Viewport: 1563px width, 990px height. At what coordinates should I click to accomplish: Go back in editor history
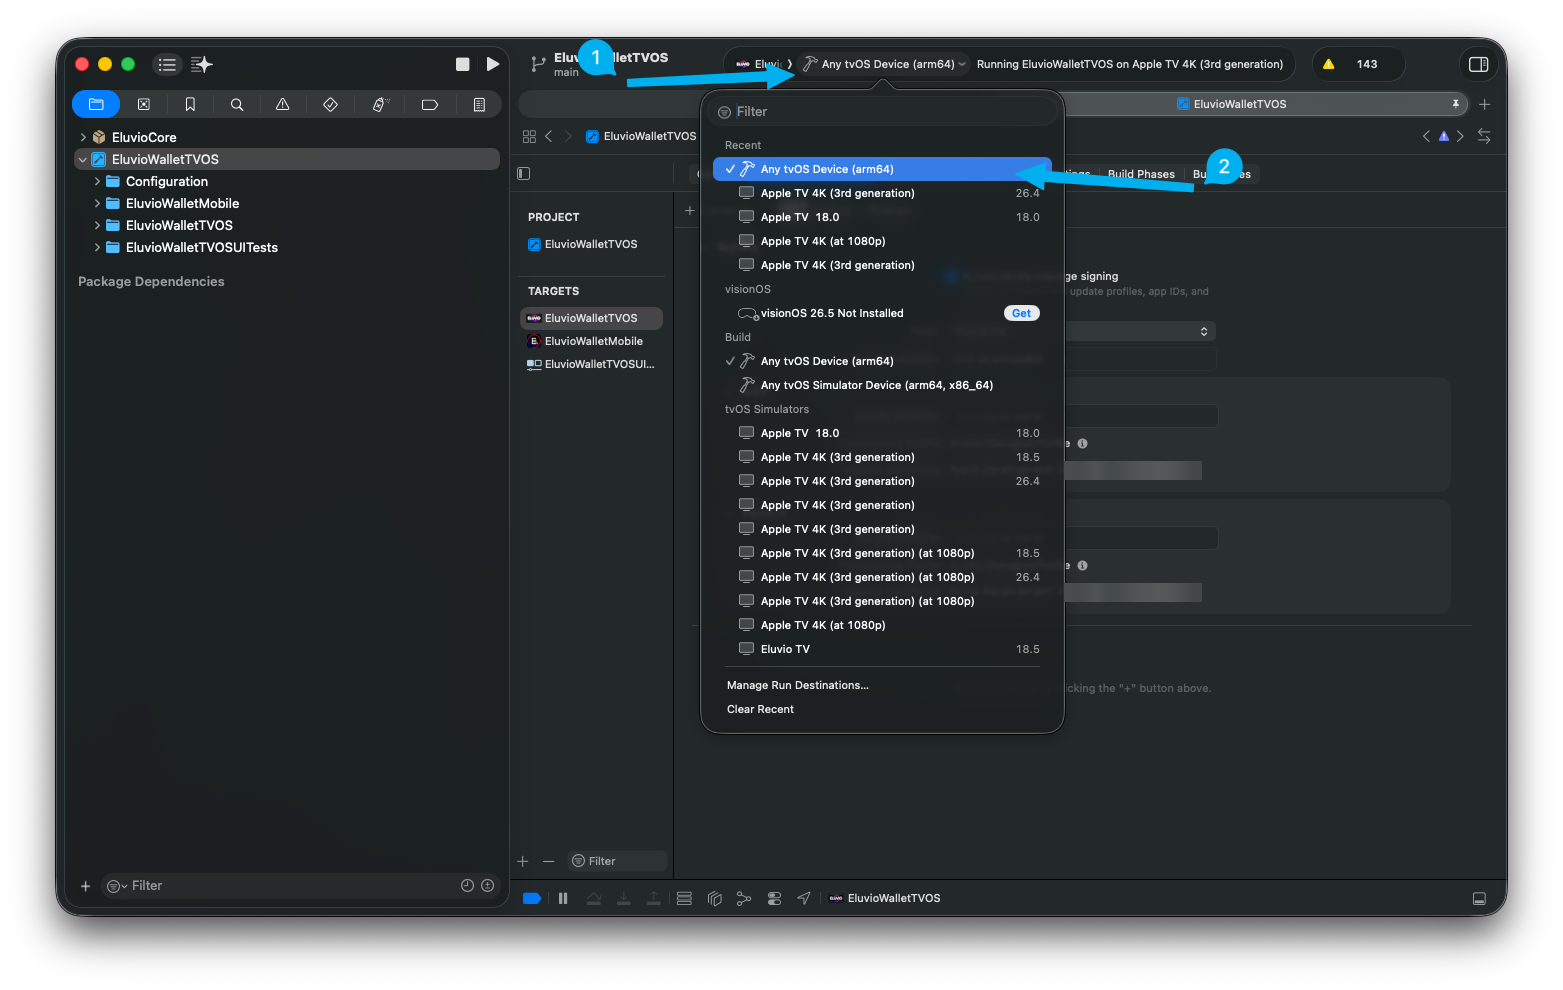point(548,136)
